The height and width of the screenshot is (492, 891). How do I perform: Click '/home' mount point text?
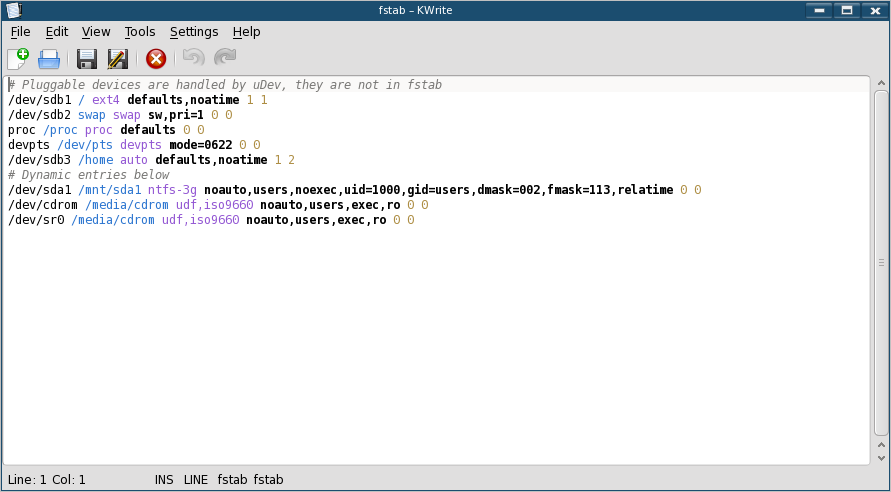pyautogui.click(x=95, y=160)
